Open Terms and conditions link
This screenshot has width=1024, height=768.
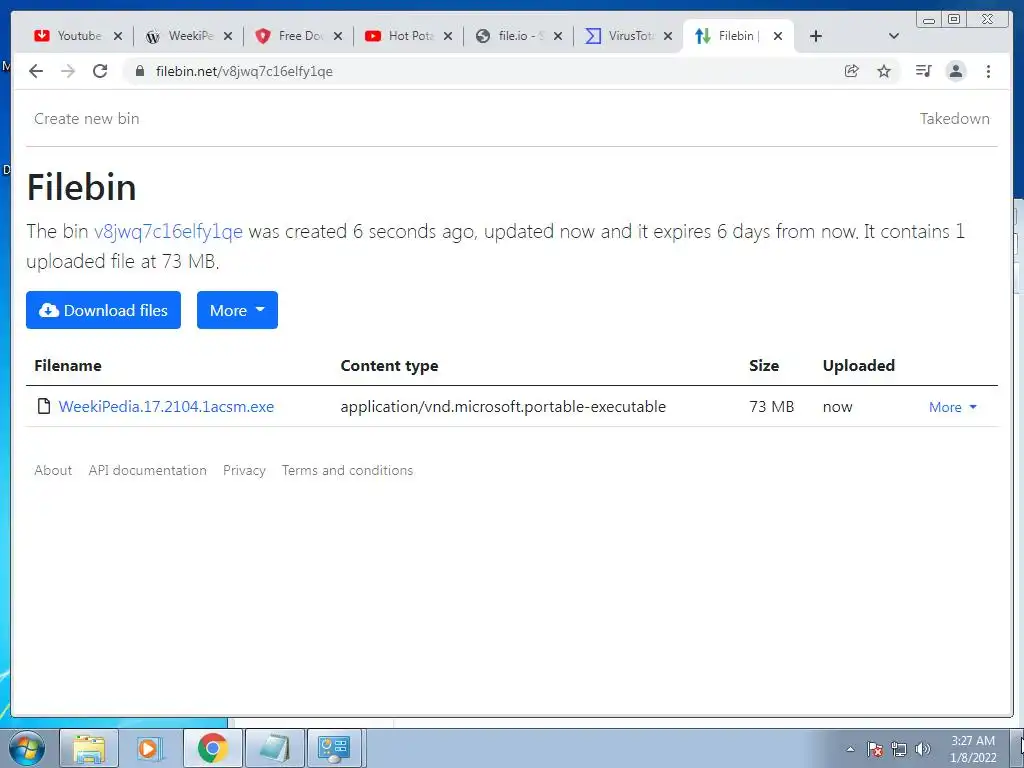pos(347,470)
